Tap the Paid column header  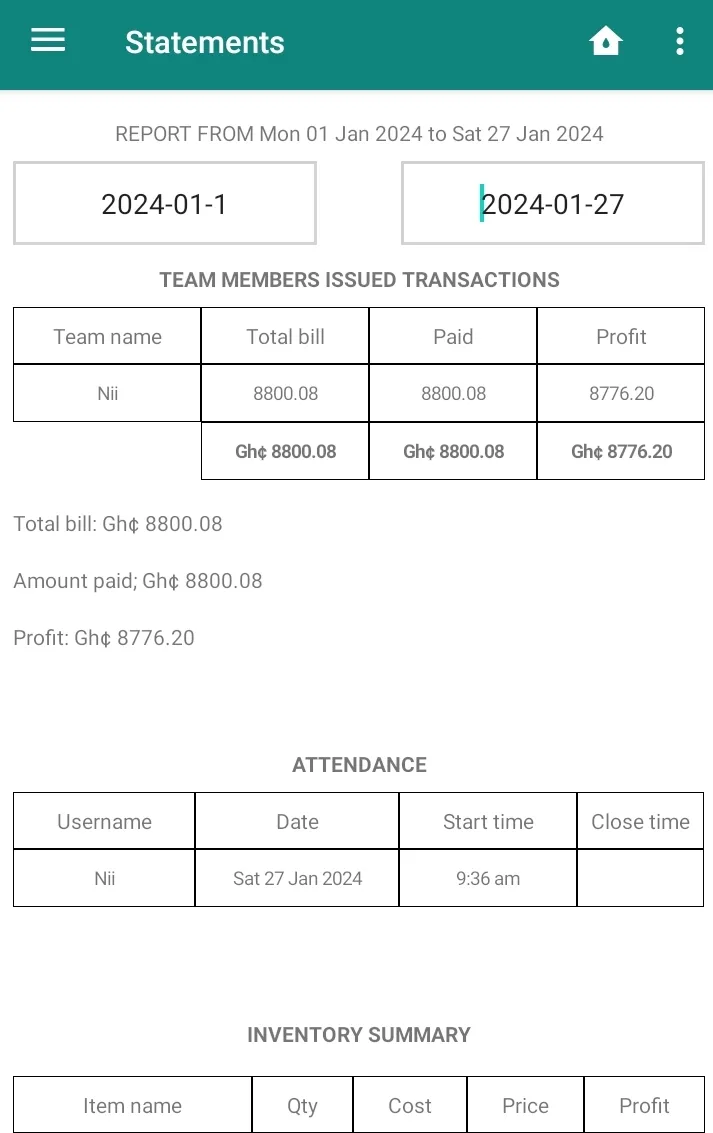(453, 336)
